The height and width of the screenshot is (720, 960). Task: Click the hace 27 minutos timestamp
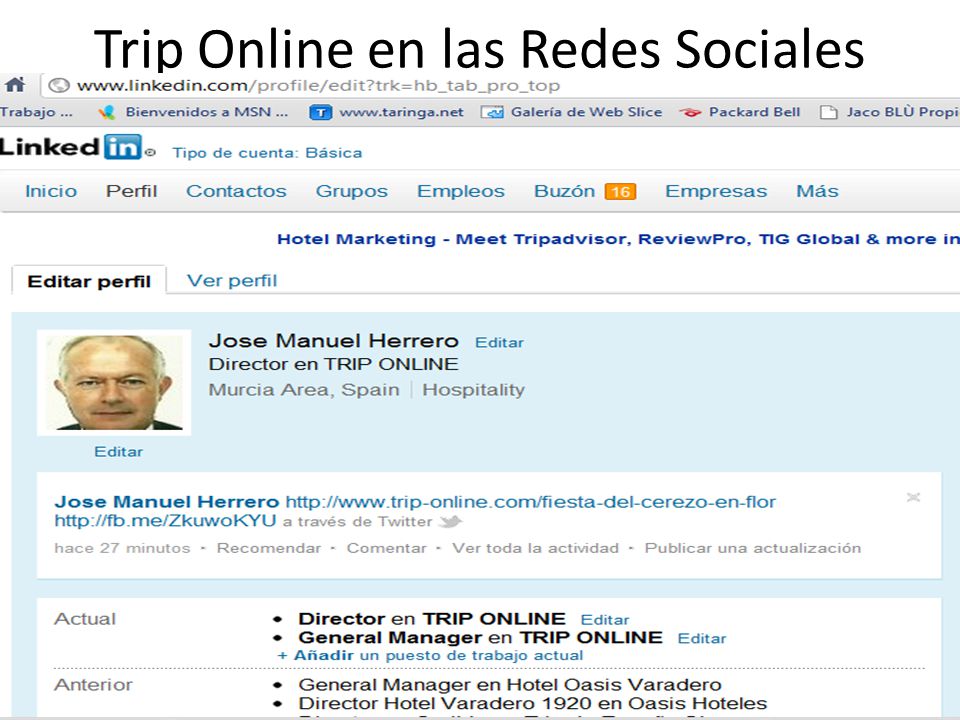(122, 548)
